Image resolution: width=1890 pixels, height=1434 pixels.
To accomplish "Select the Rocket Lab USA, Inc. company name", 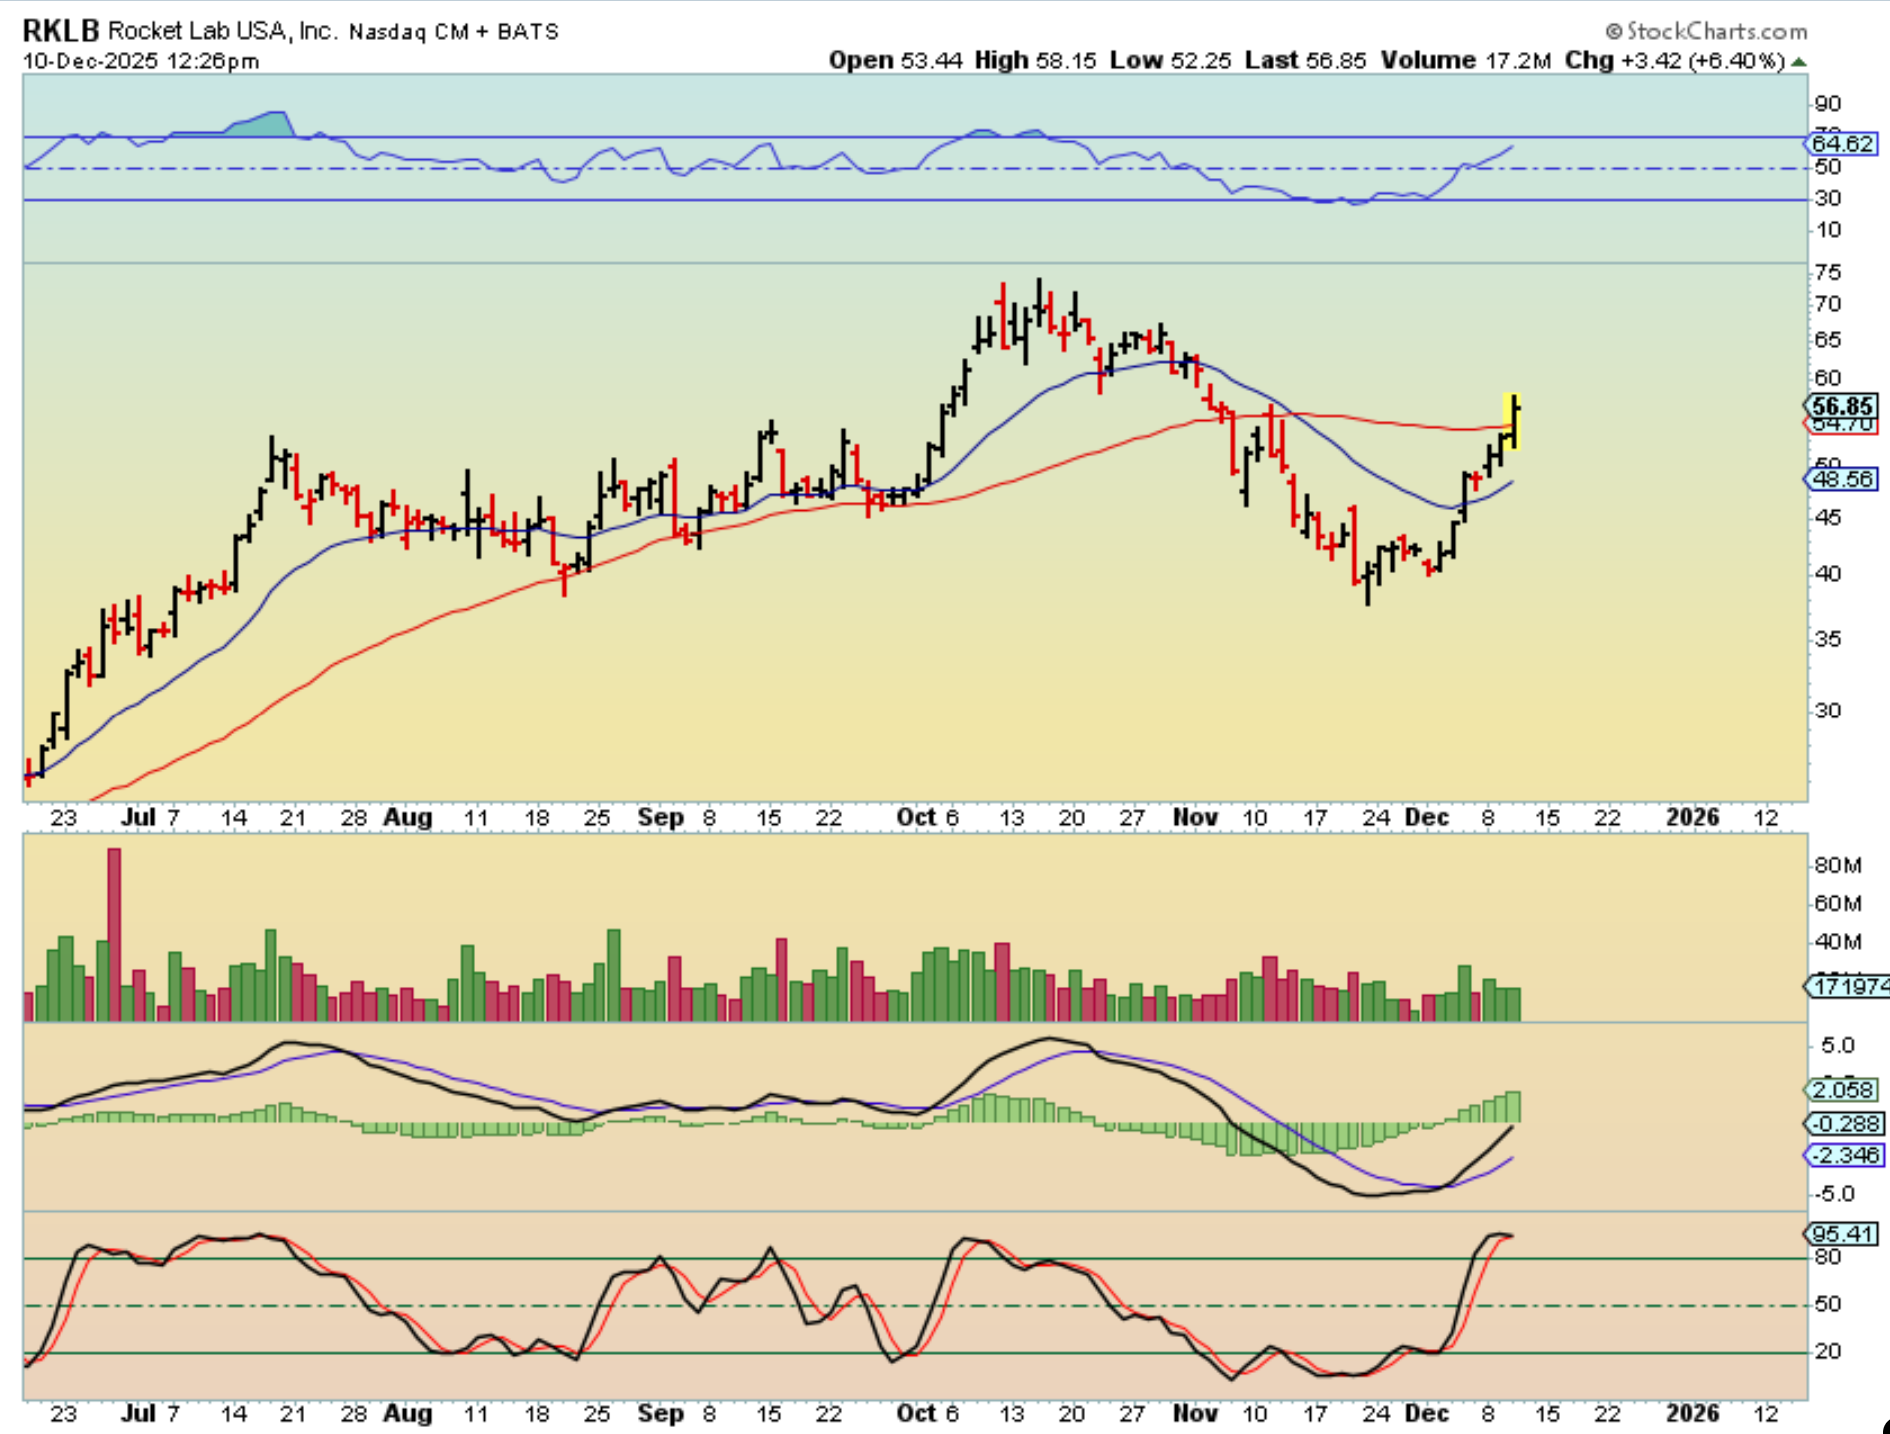I will (x=223, y=31).
